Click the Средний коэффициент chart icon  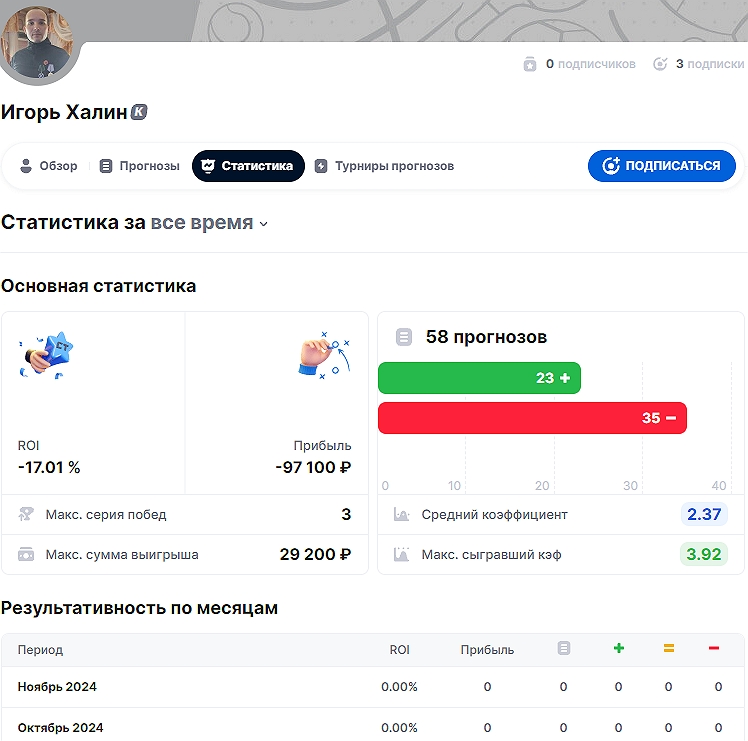pyautogui.click(x=402, y=515)
